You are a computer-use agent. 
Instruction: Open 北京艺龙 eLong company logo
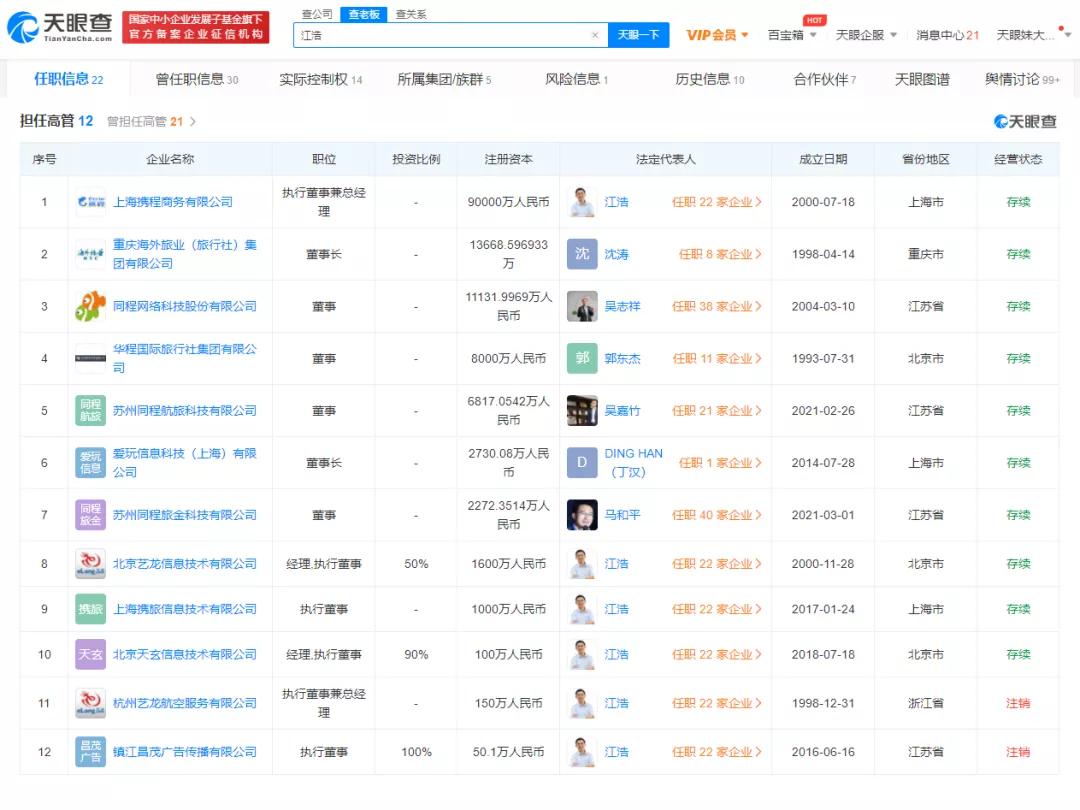point(90,563)
